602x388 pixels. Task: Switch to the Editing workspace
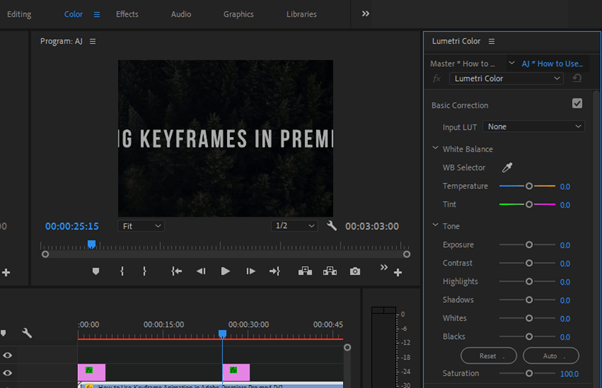[x=19, y=14]
